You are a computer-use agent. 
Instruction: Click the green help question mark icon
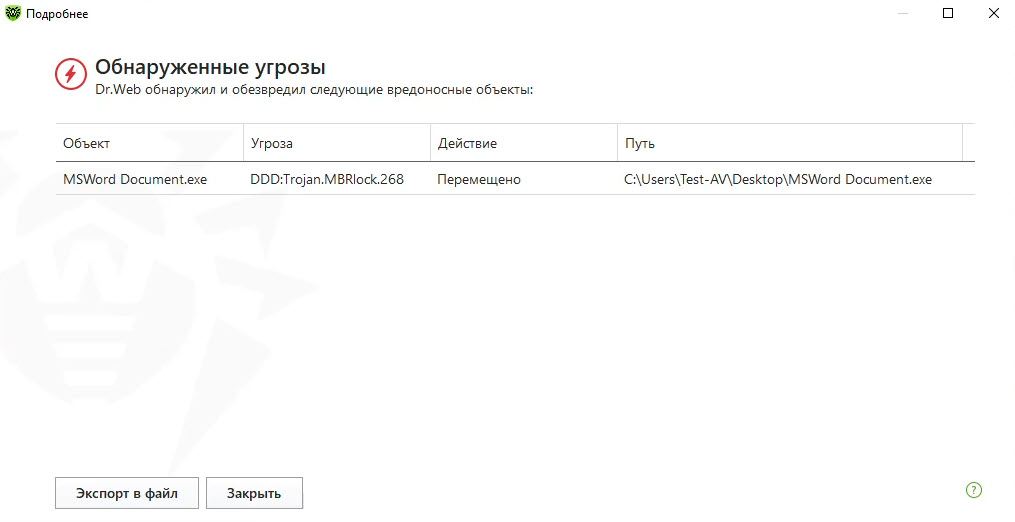pyautogui.click(x=974, y=490)
